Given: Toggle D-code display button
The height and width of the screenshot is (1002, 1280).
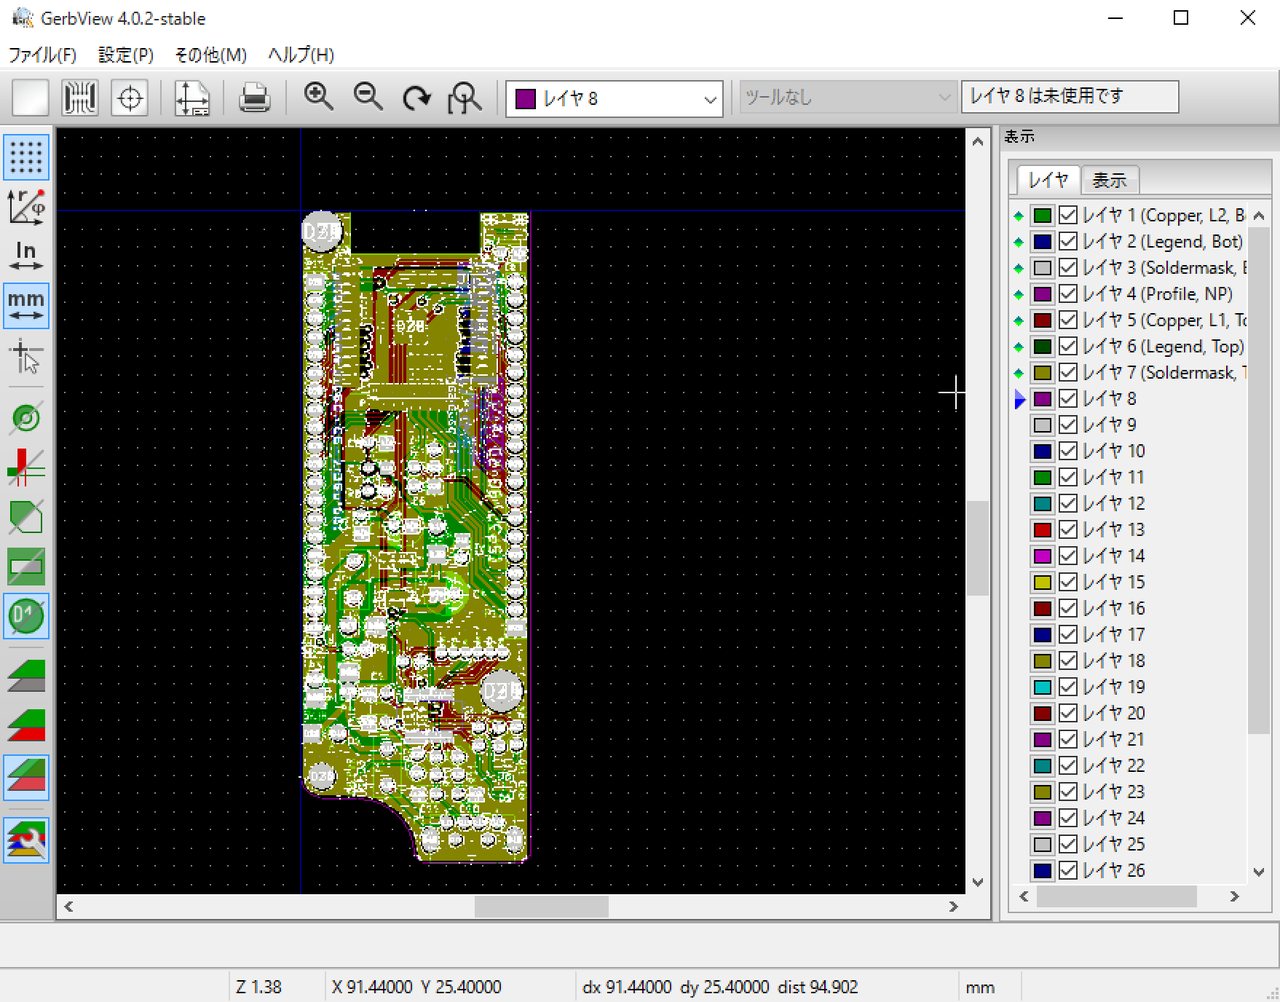Looking at the screenshot, I should click(26, 616).
